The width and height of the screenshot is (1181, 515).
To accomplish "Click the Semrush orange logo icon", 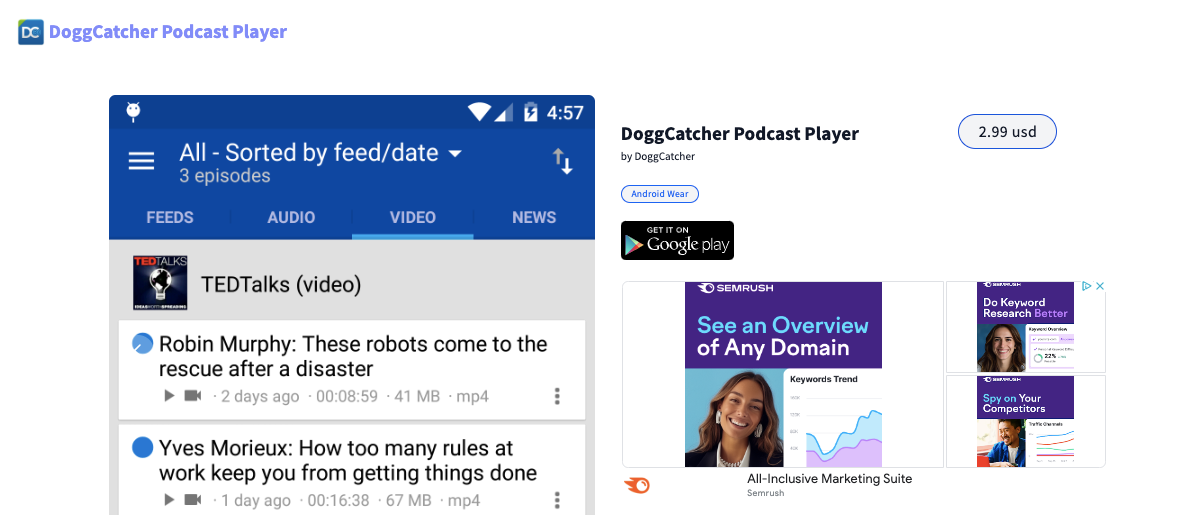I will pyautogui.click(x=636, y=486).
